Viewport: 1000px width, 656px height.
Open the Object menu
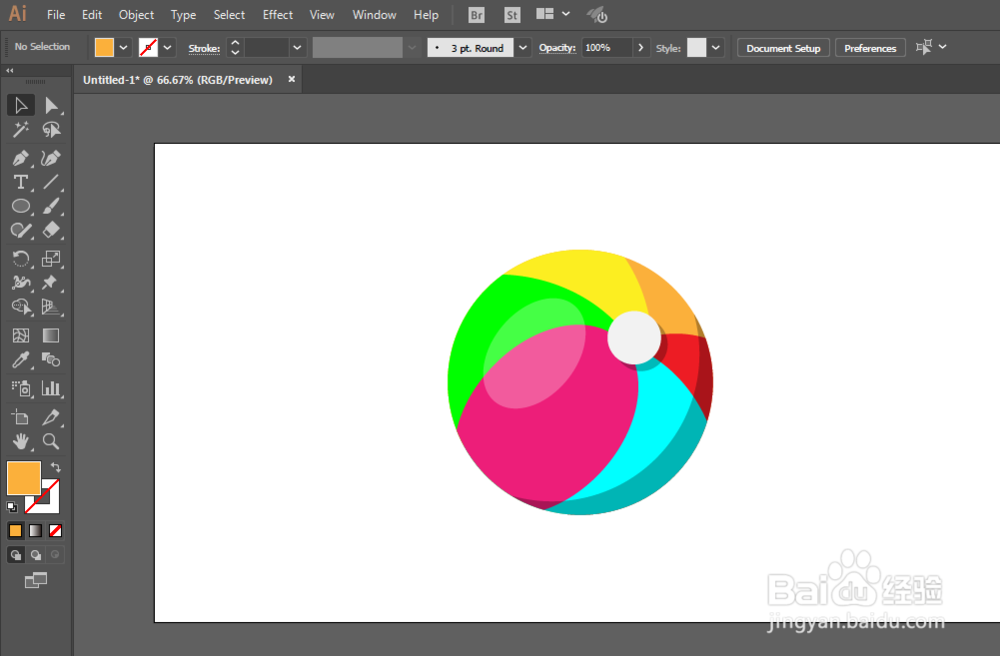[x=136, y=15]
